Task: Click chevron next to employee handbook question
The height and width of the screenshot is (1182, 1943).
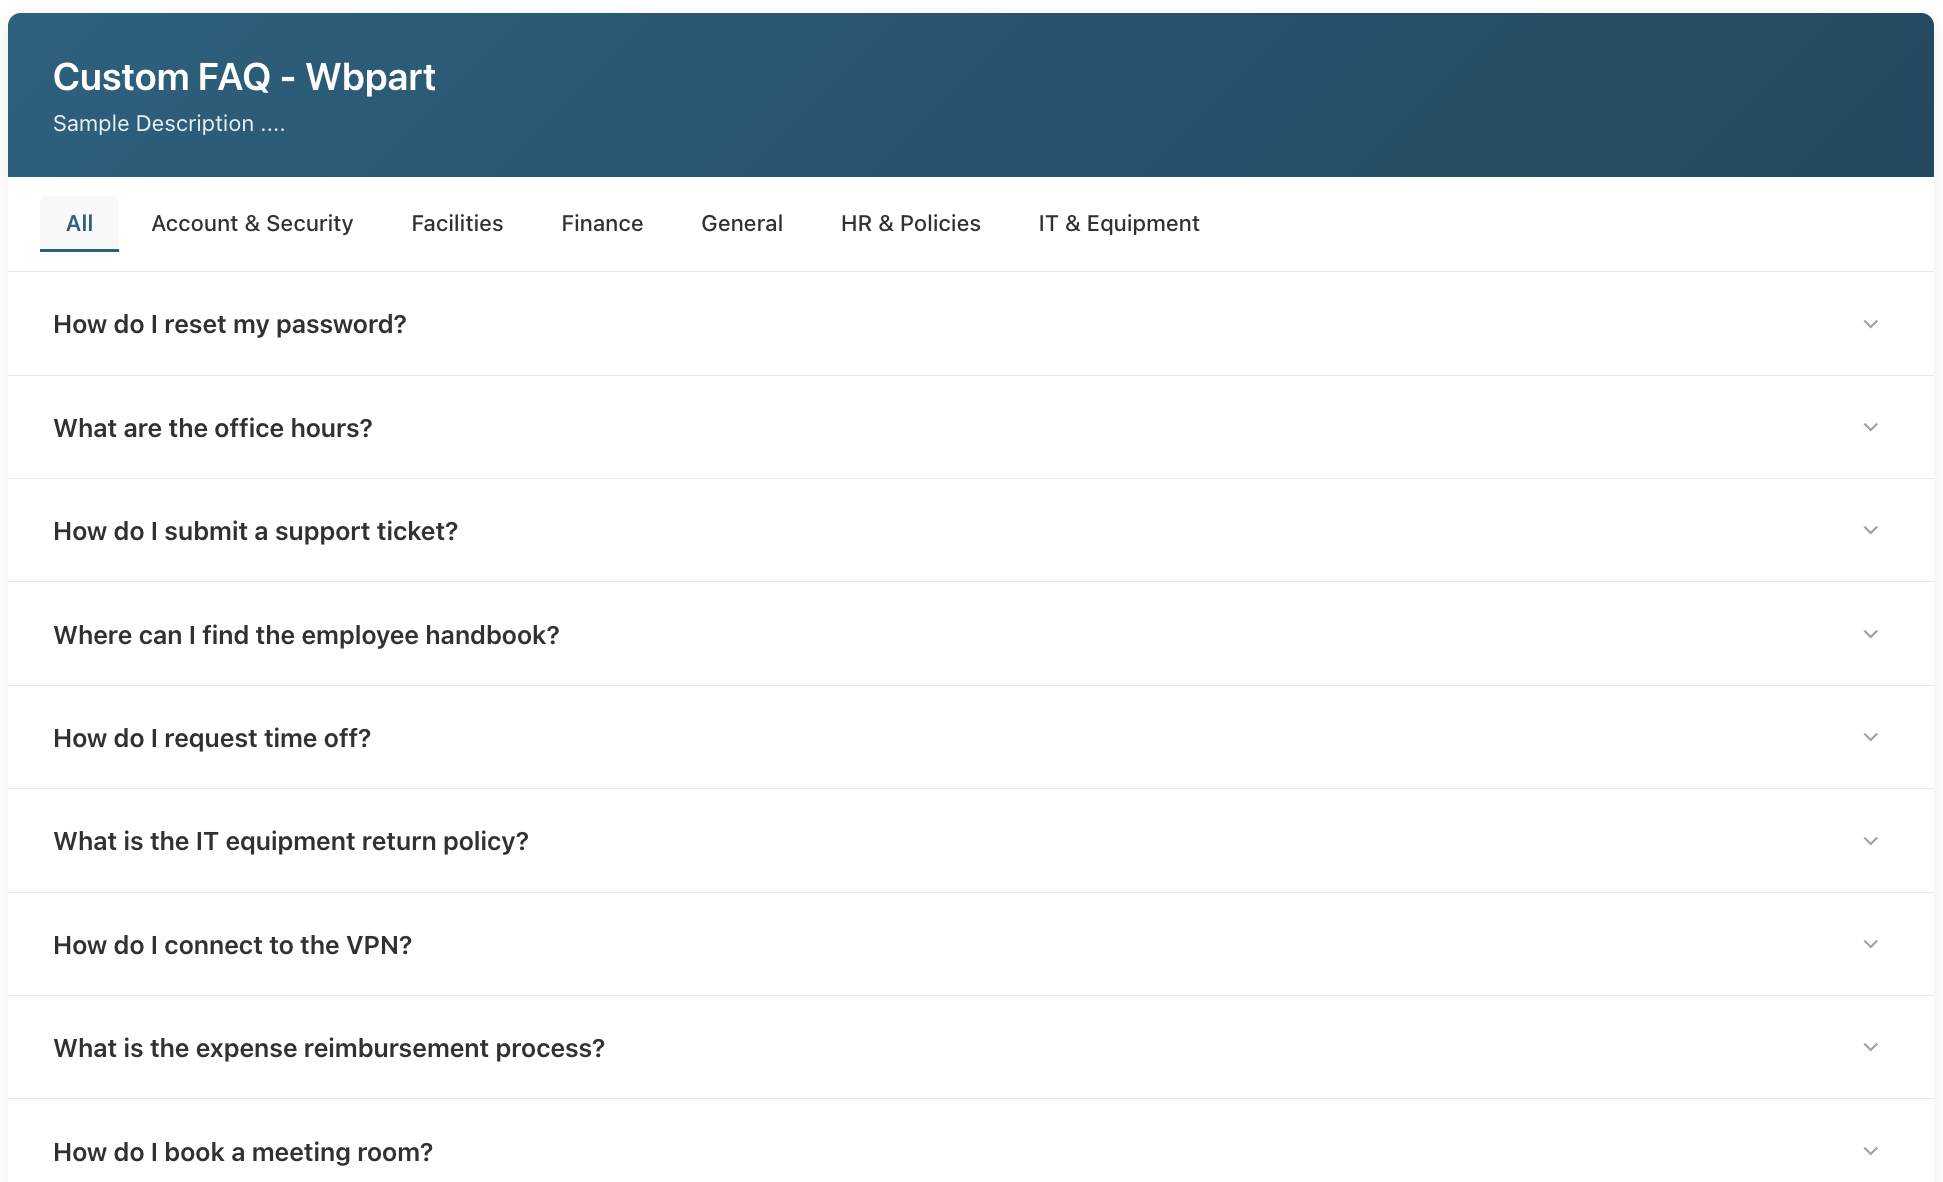Action: point(1870,634)
